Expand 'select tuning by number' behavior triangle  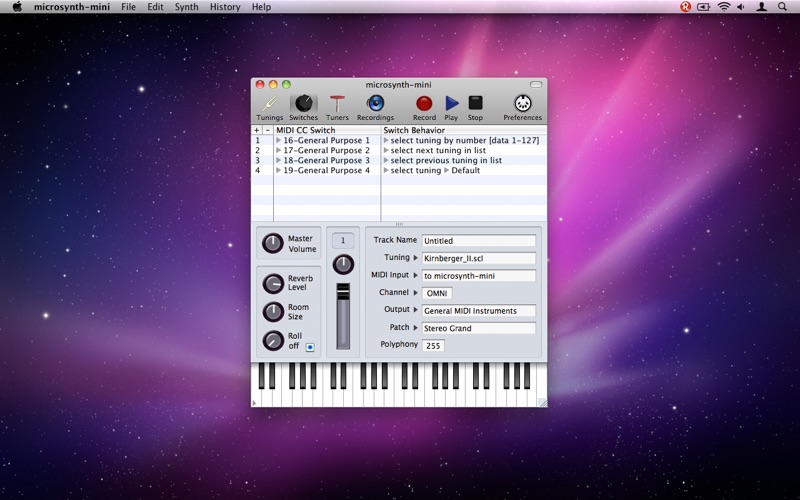tap(386, 140)
